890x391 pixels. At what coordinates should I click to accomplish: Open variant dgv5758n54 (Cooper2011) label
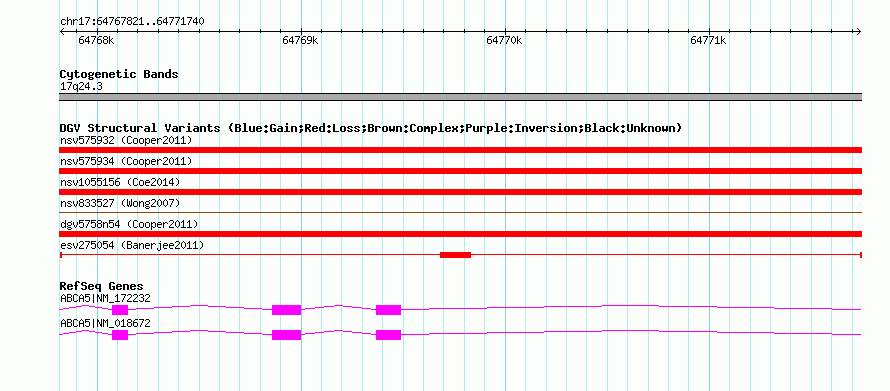click(x=129, y=224)
